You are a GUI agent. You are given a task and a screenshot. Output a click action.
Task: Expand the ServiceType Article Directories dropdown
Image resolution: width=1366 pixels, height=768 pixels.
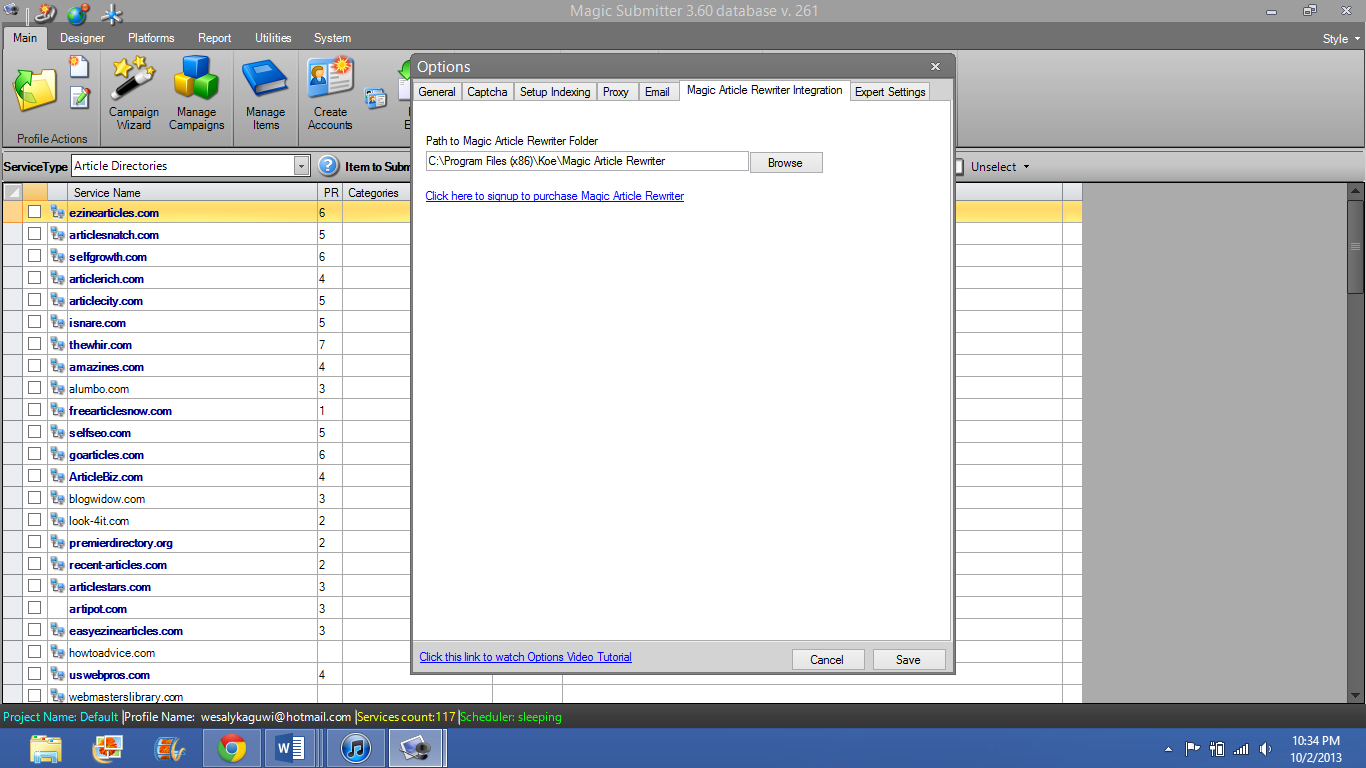(301, 166)
